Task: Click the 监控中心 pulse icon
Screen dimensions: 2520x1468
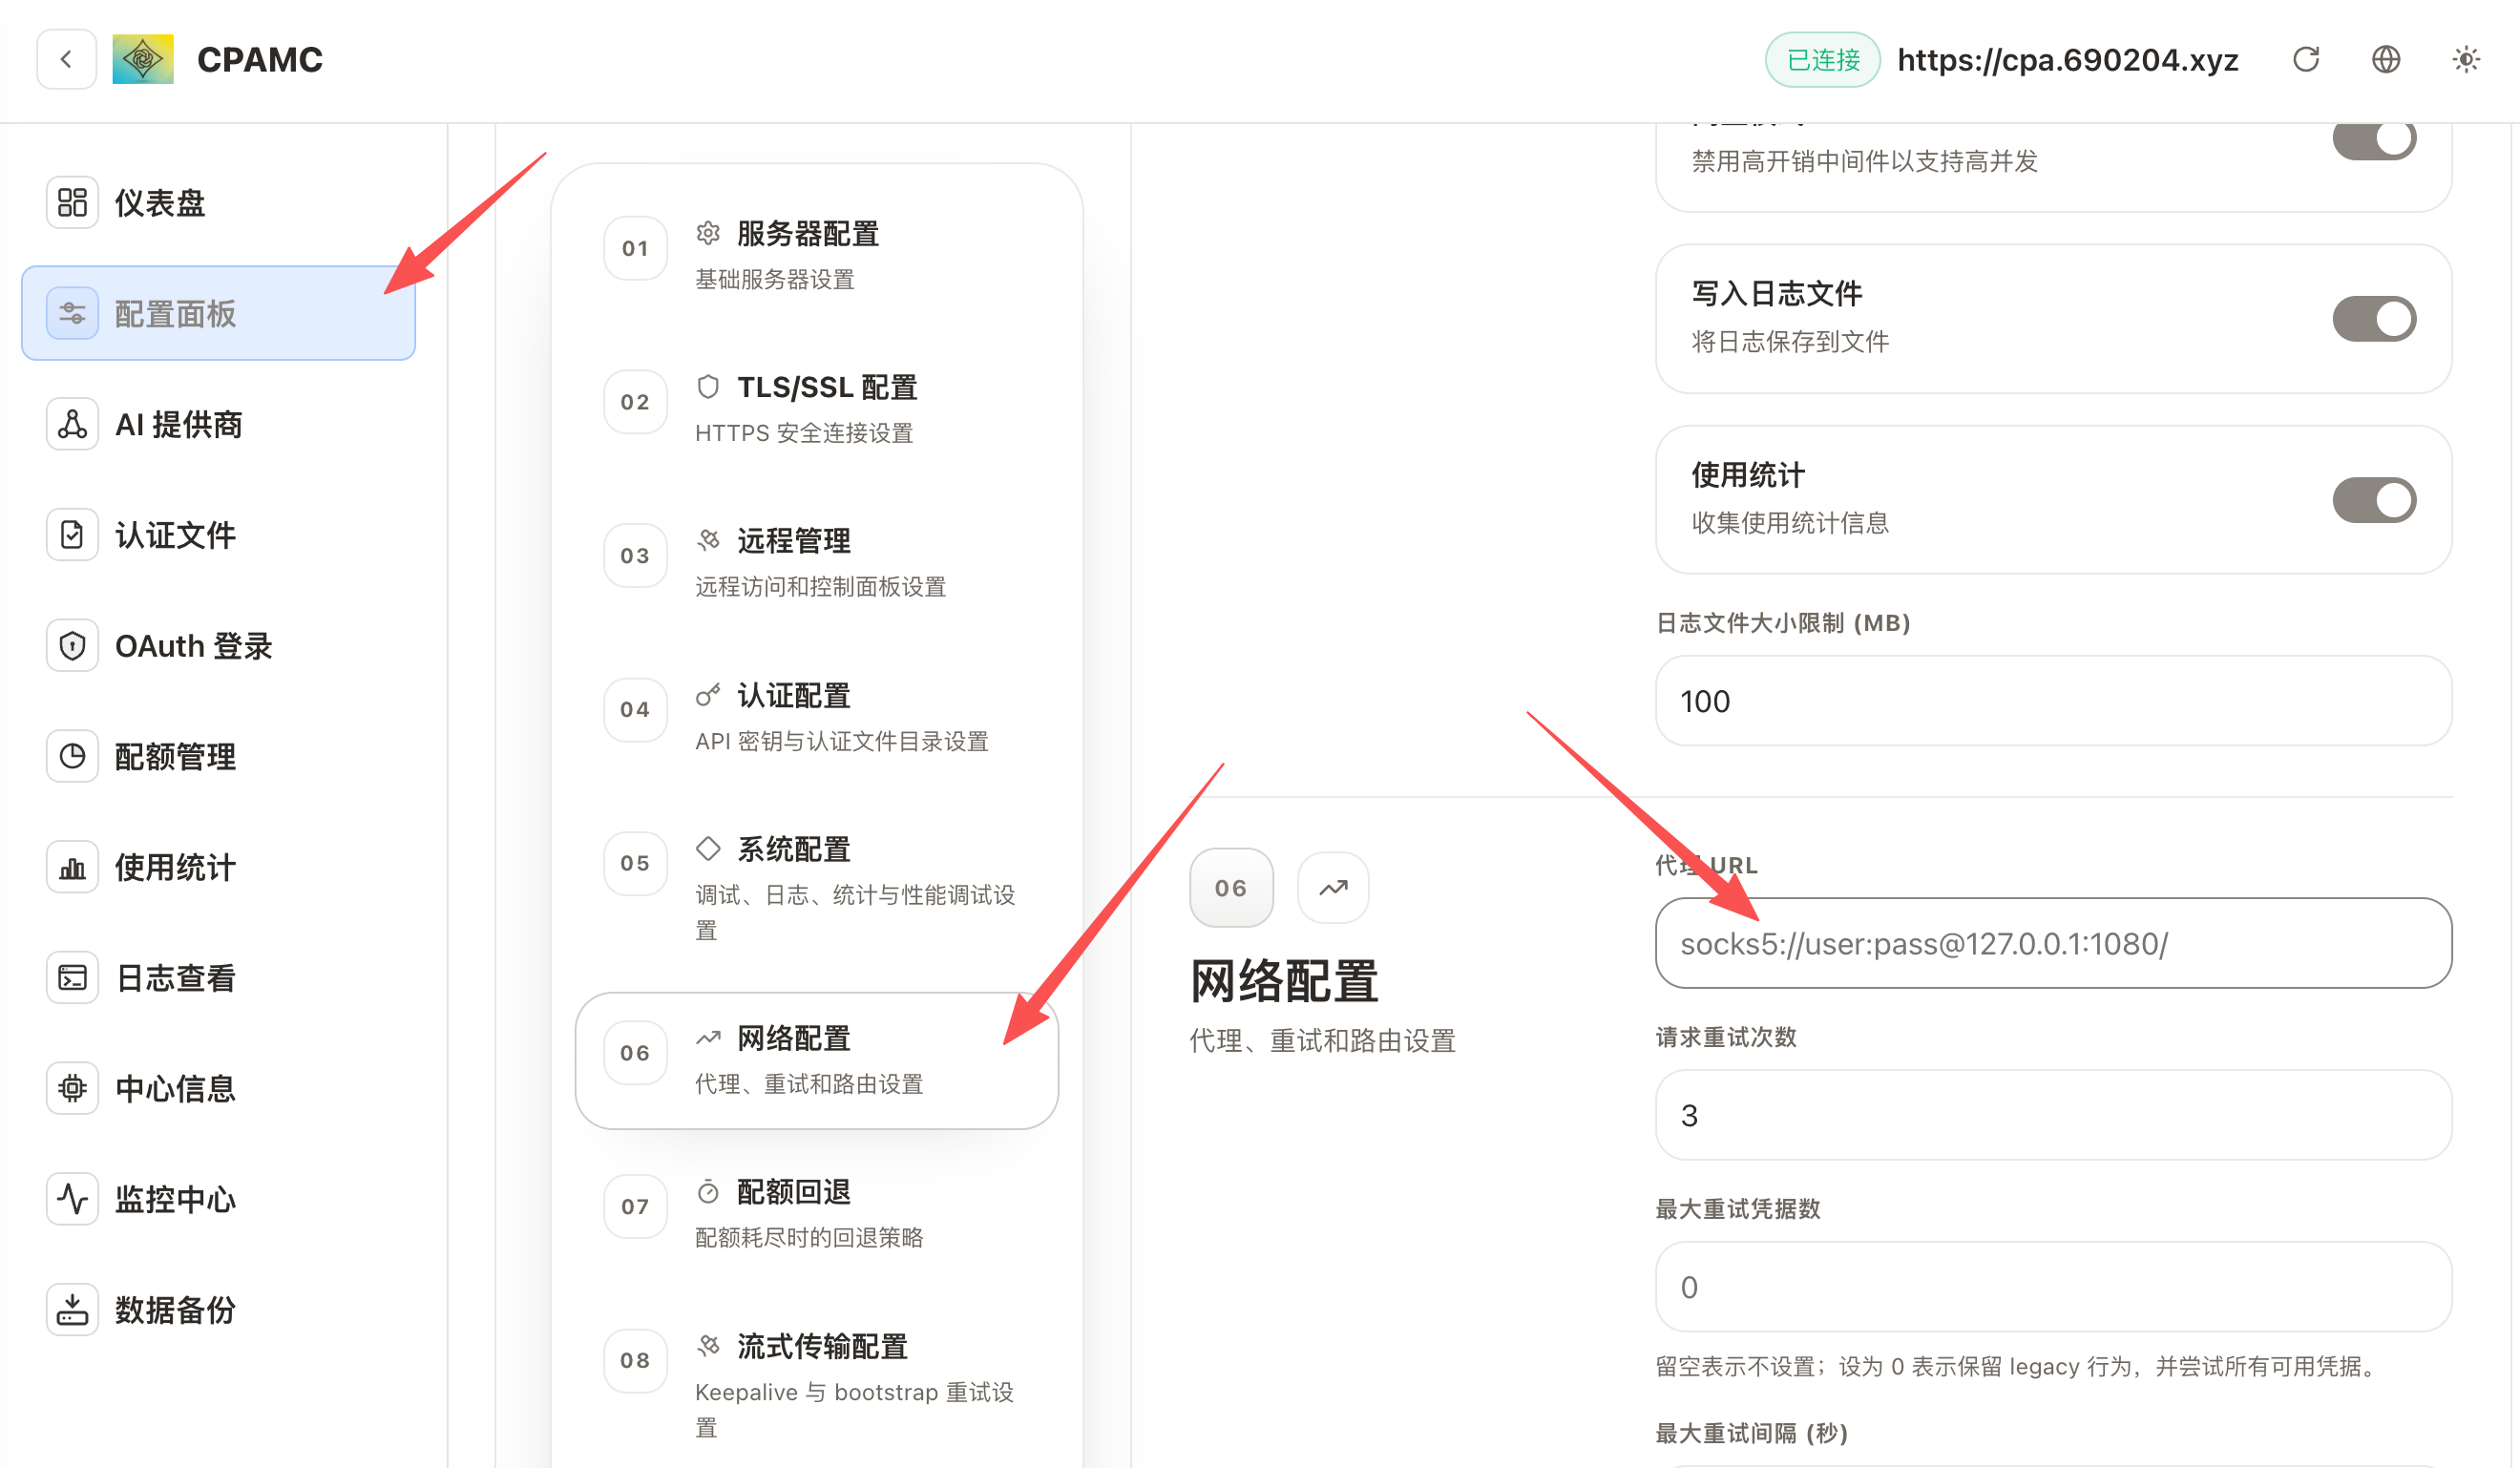Action: tap(72, 1199)
